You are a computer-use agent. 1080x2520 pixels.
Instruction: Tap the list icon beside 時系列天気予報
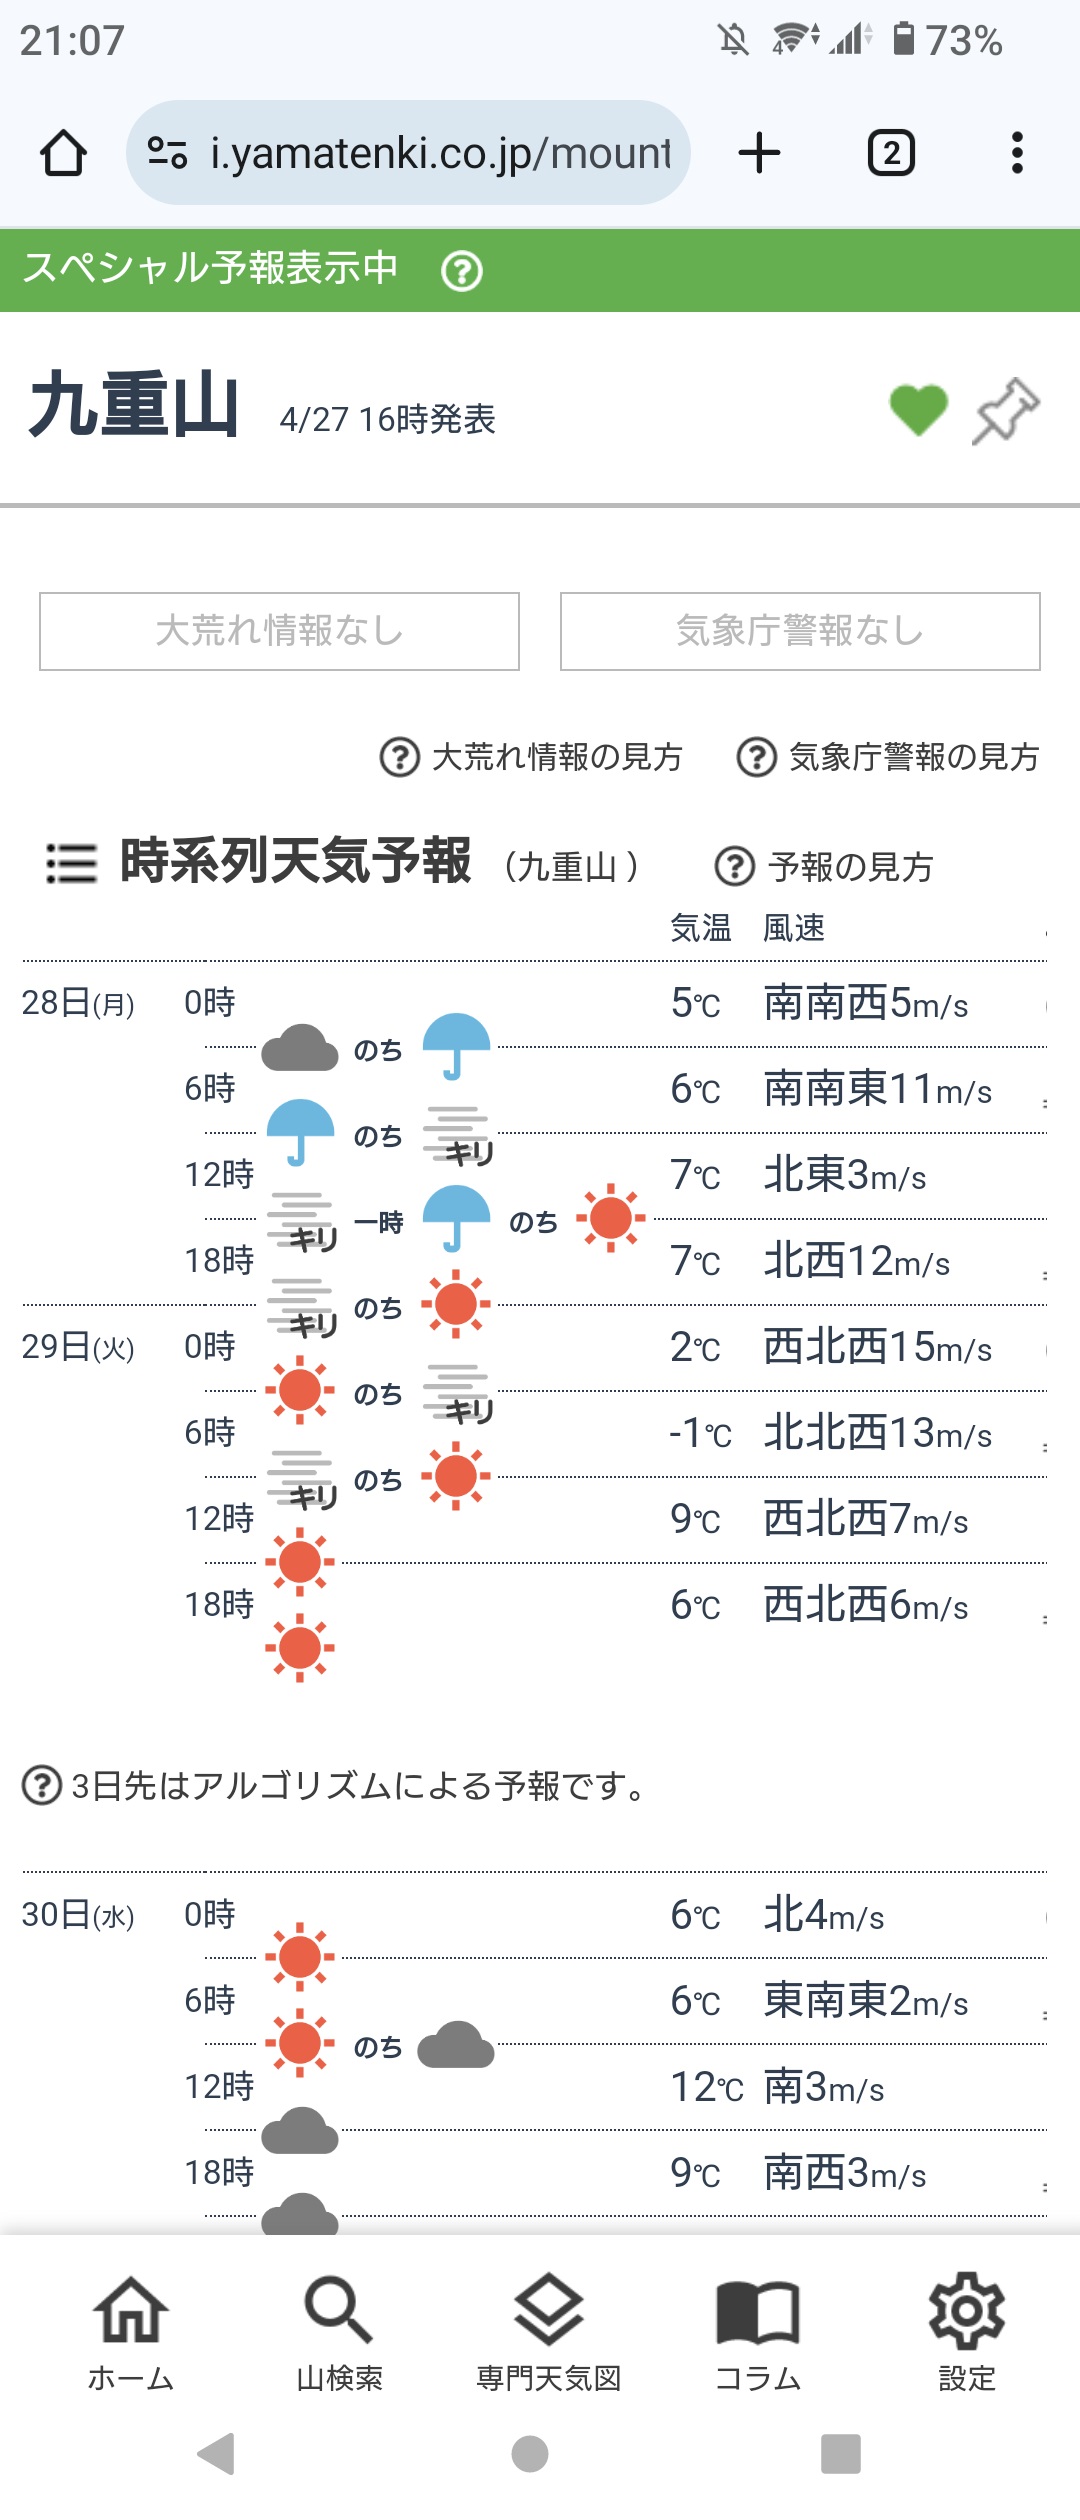(72, 863)
